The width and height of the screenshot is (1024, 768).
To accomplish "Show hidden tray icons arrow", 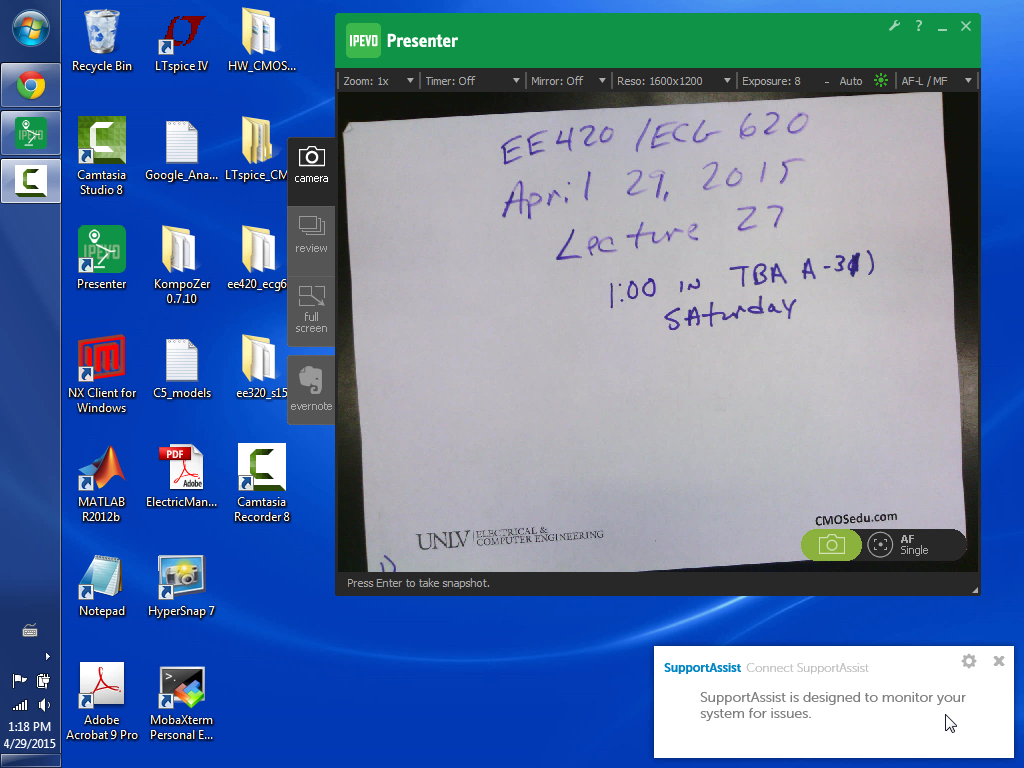I will coord(47,656).
